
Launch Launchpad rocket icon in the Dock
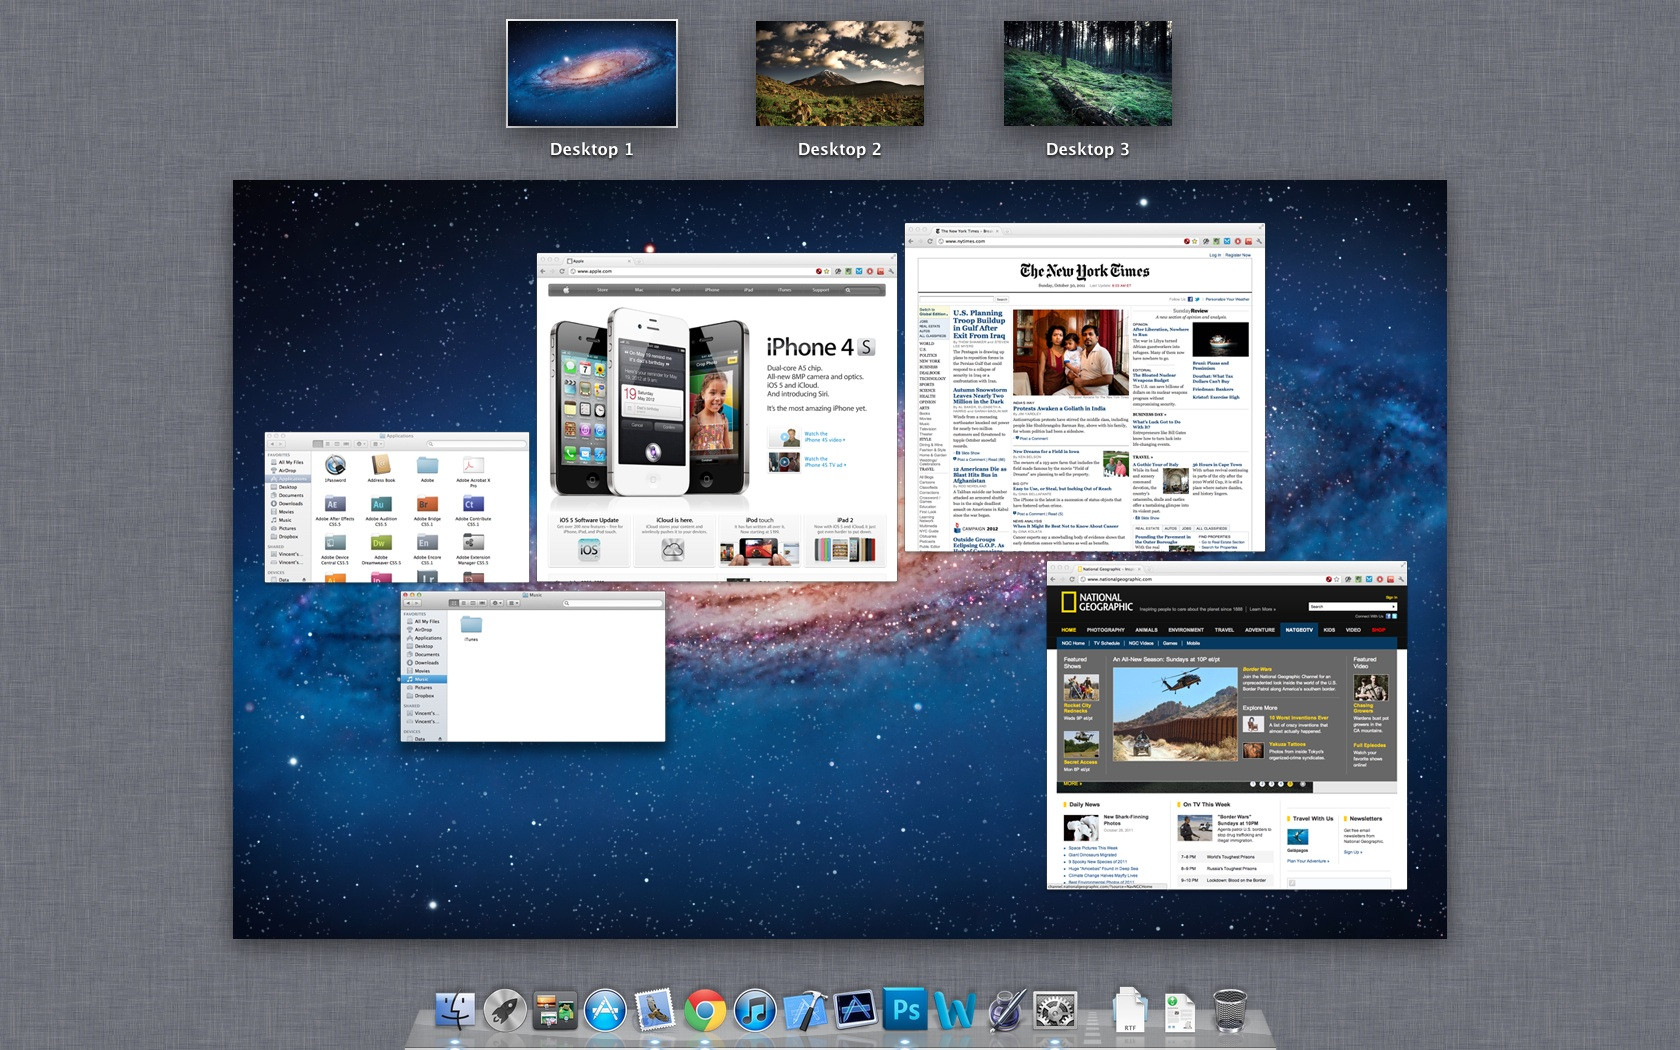point(505,1011)
